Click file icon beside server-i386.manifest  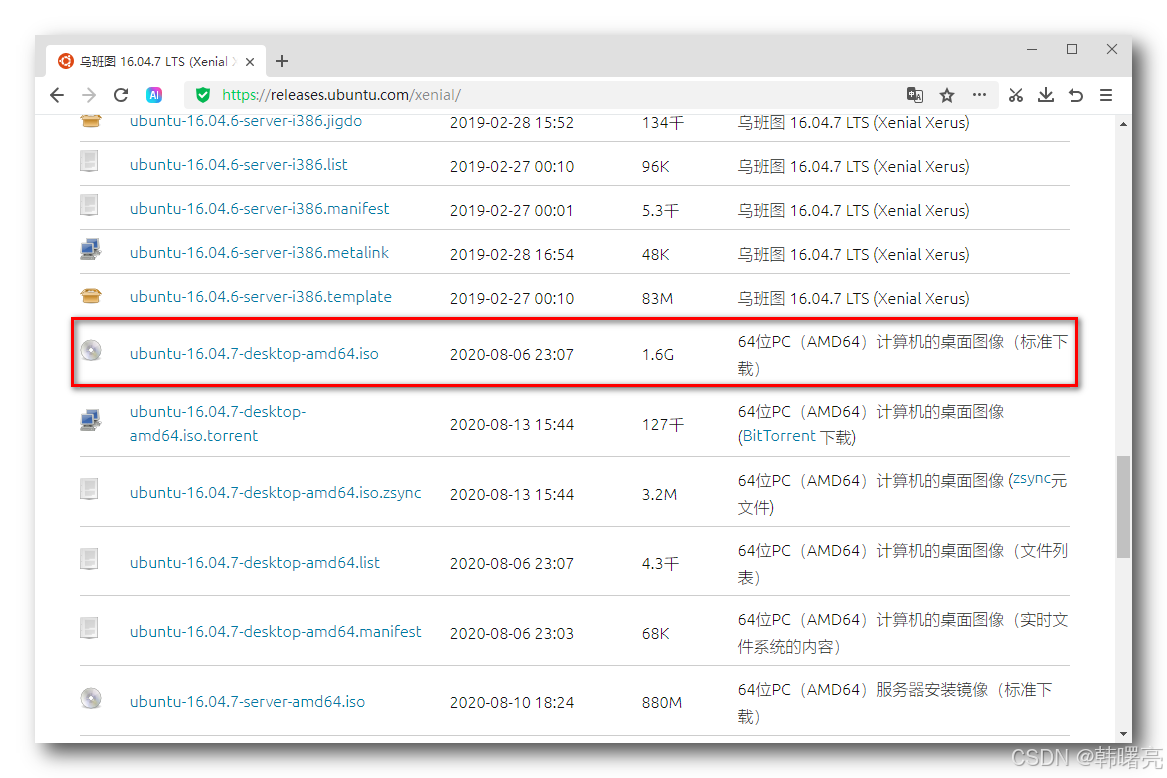pyautogui.click(x=89, y=205)
